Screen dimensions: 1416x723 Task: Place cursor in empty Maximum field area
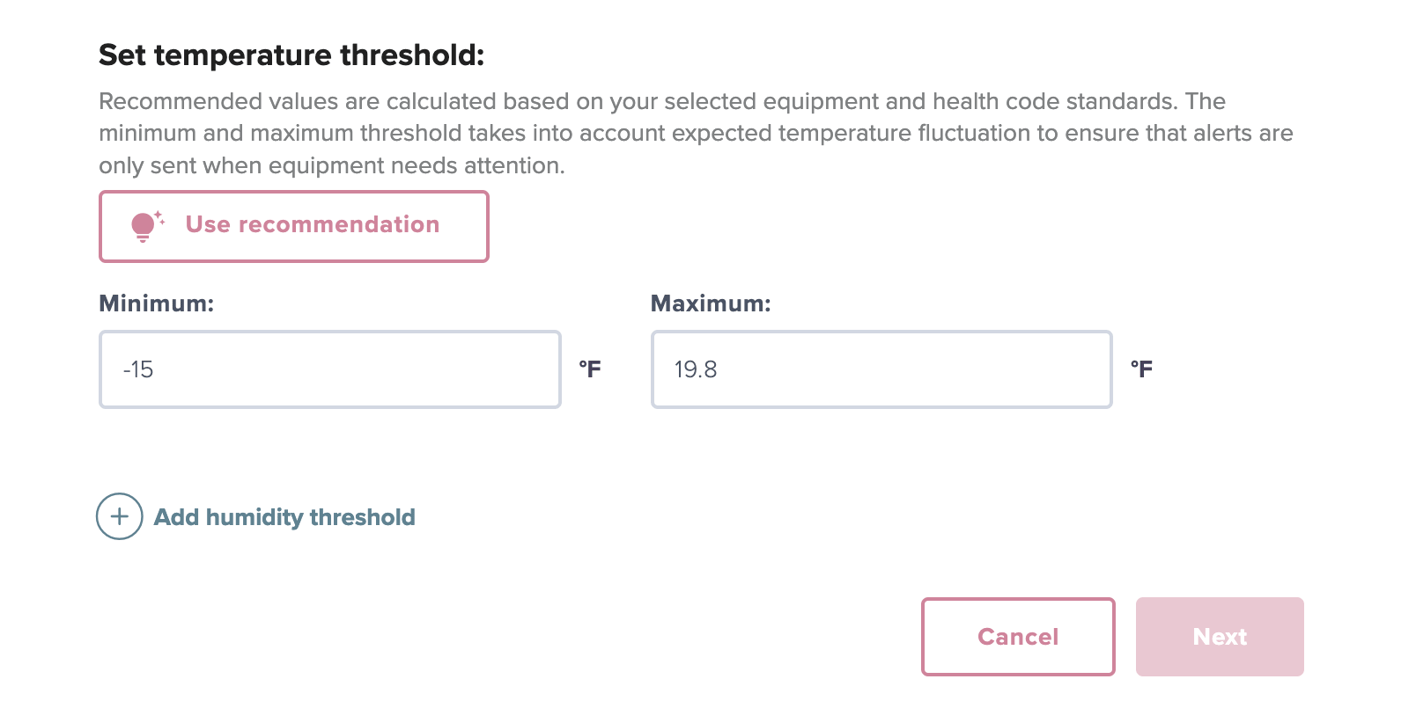coord(950,370)
